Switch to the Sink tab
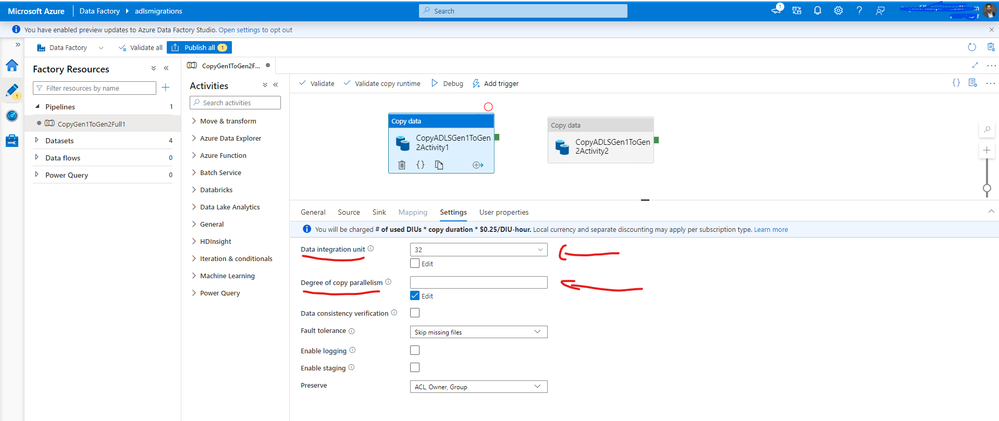 click(379, 212)
